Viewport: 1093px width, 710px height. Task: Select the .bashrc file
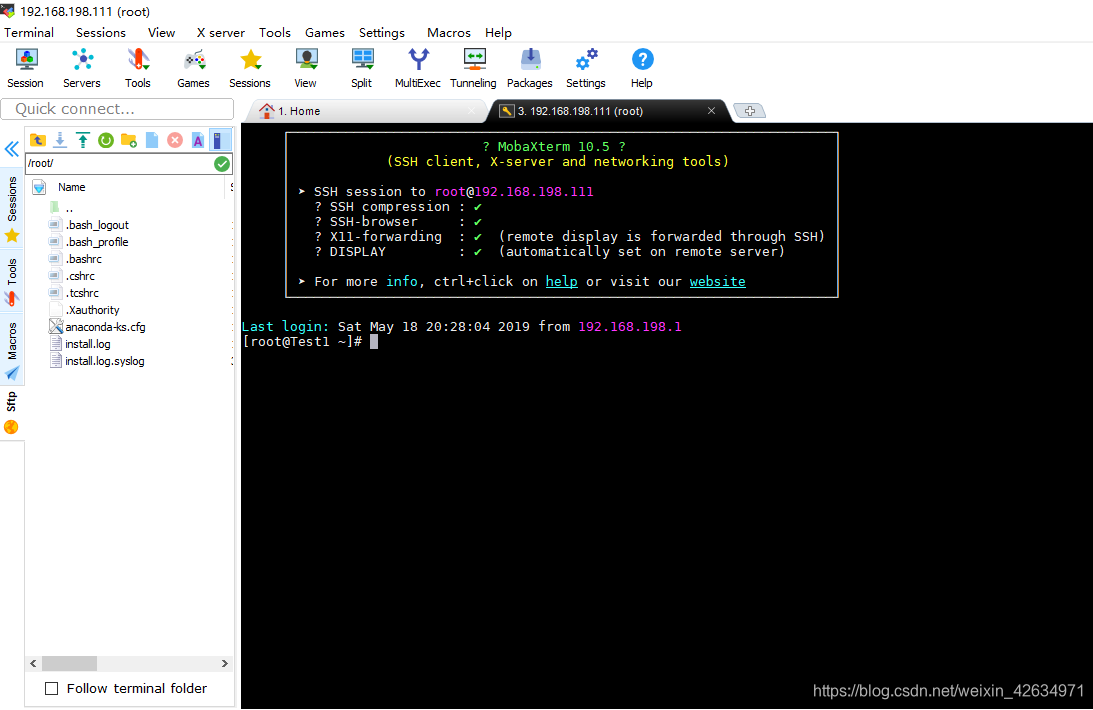[x=76, y=259]
